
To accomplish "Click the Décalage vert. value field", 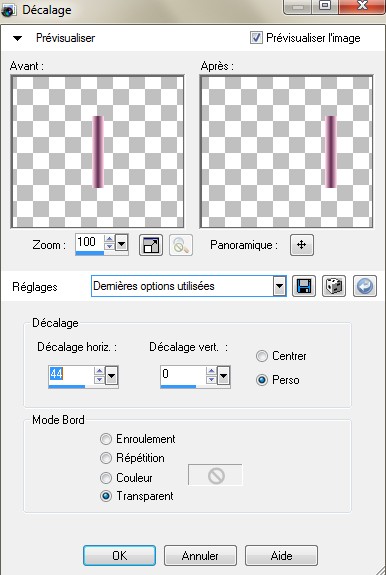I will [x=183, y=374].
